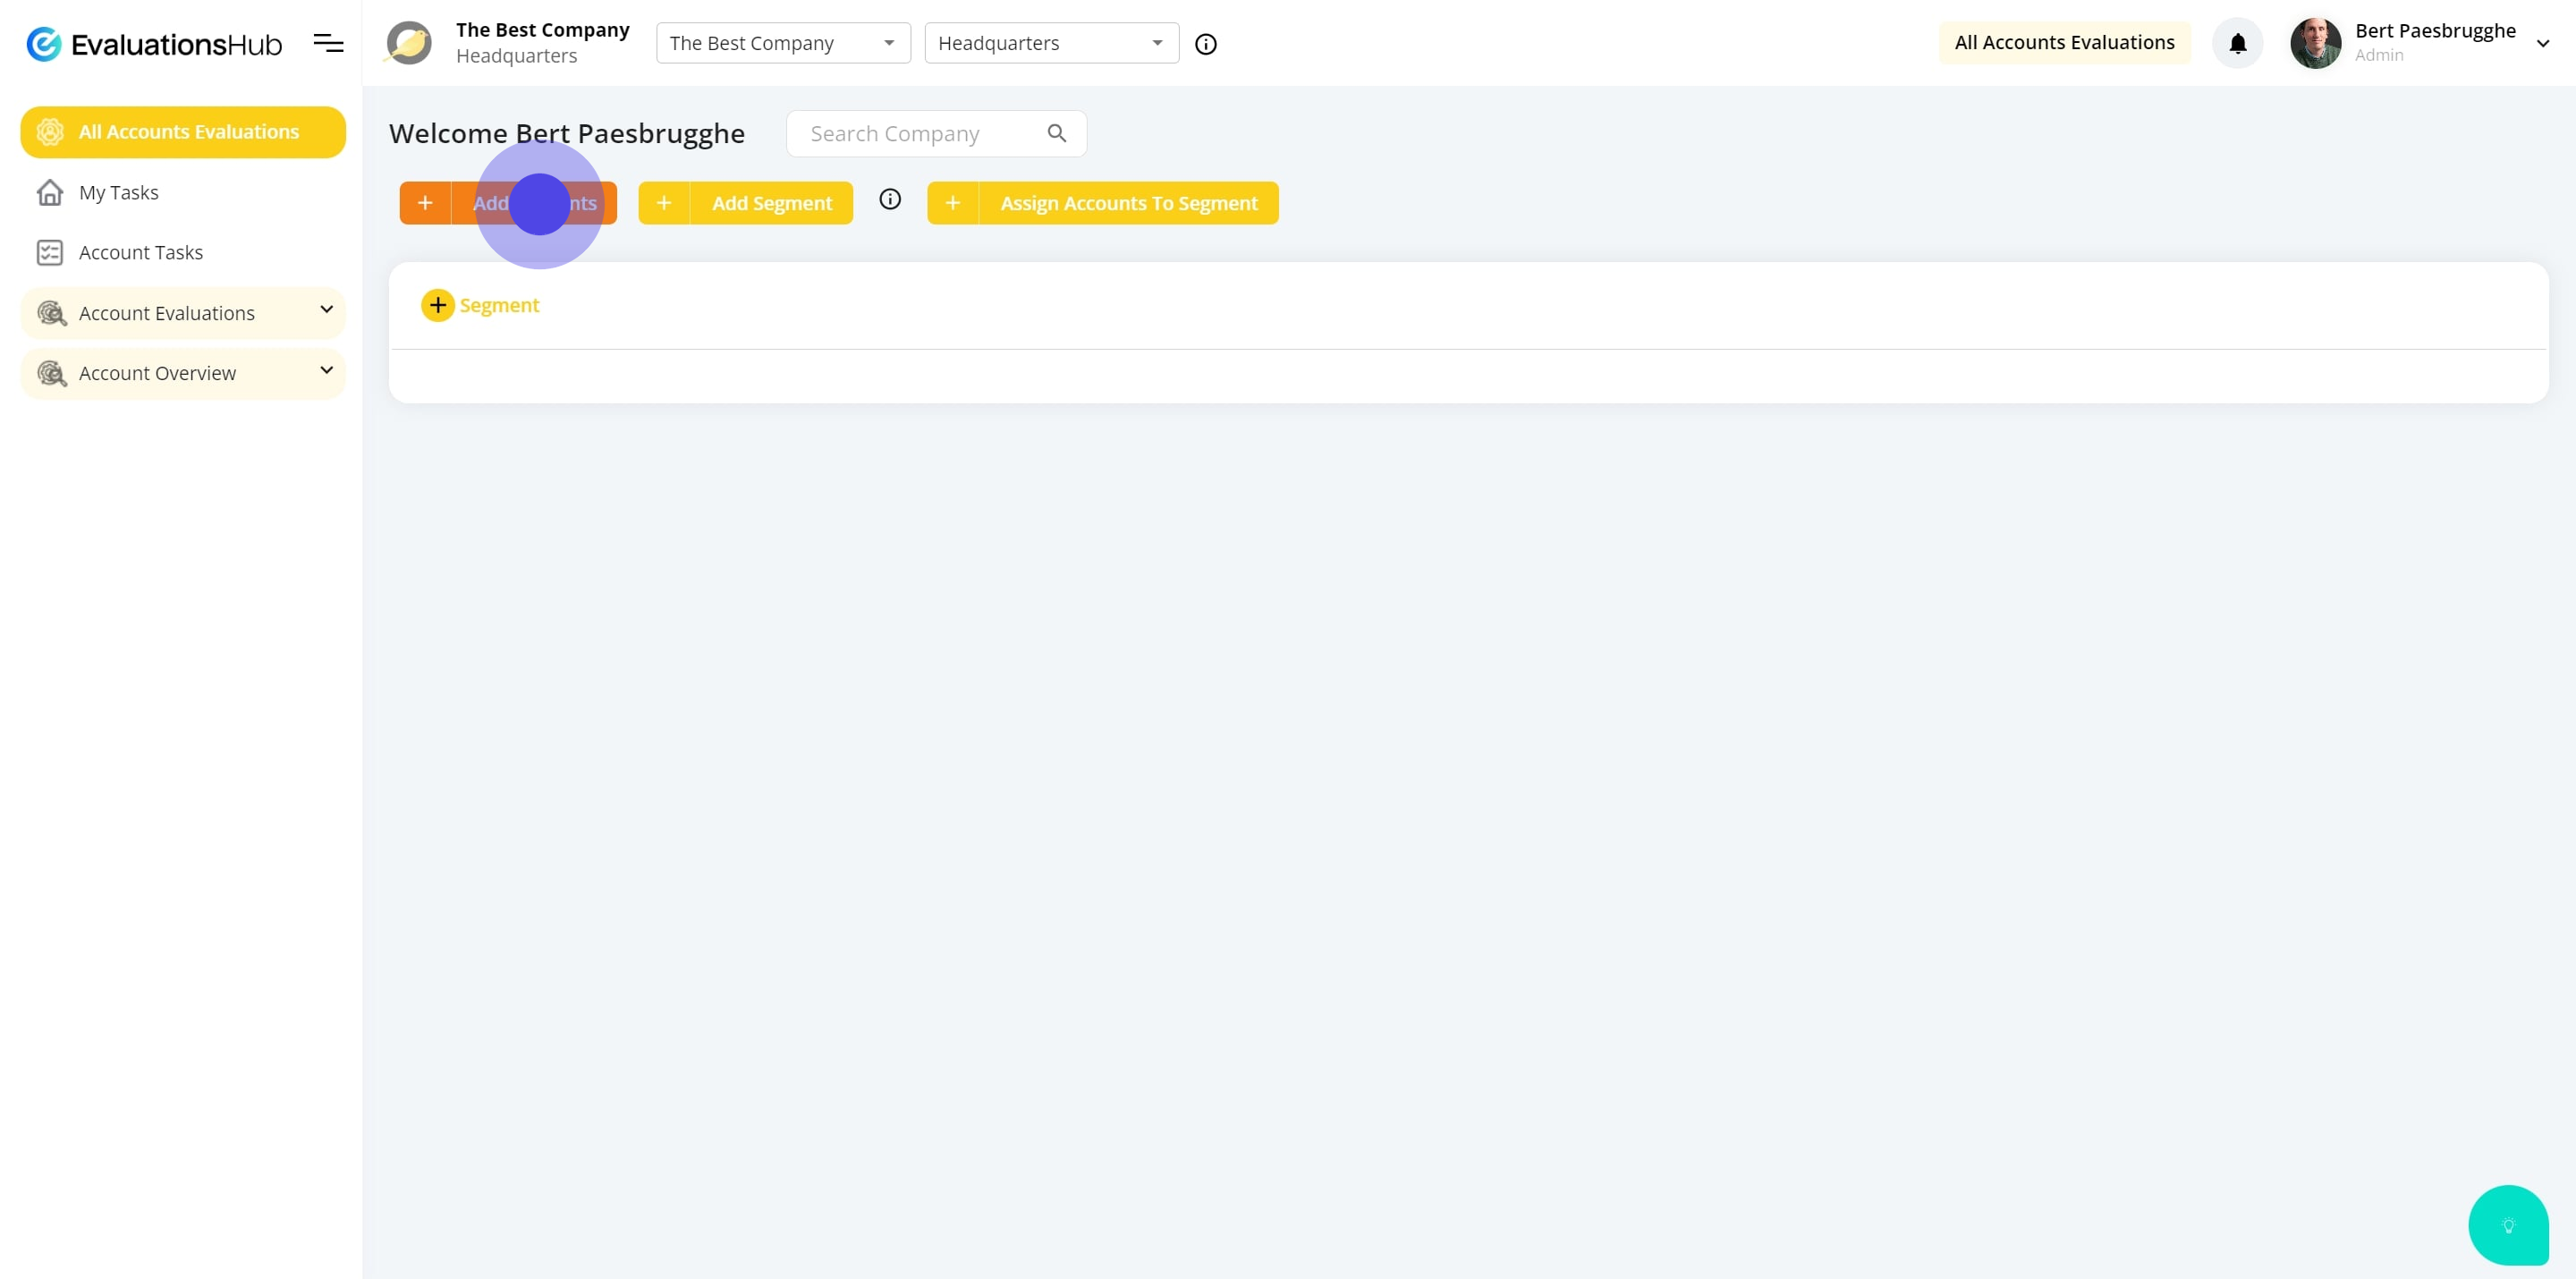Toggle the hamburger sidebar menu icon
Image resolution: width=2576 pixels, height=1279 pixels.
[328, 43]
